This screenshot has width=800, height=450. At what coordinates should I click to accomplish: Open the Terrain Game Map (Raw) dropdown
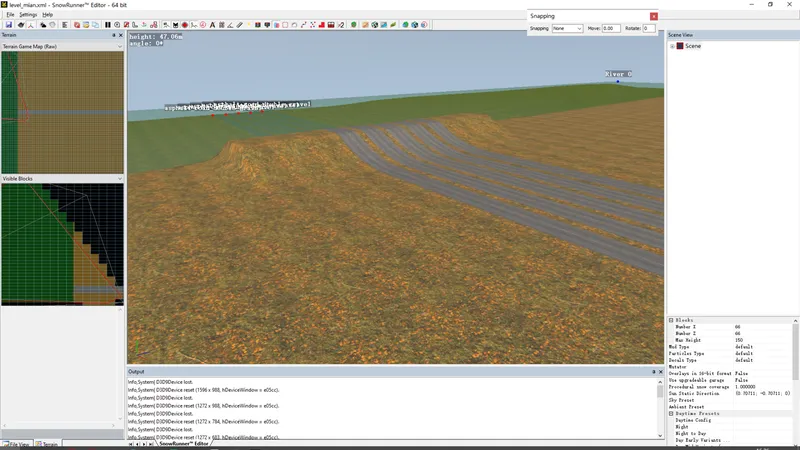120,46
